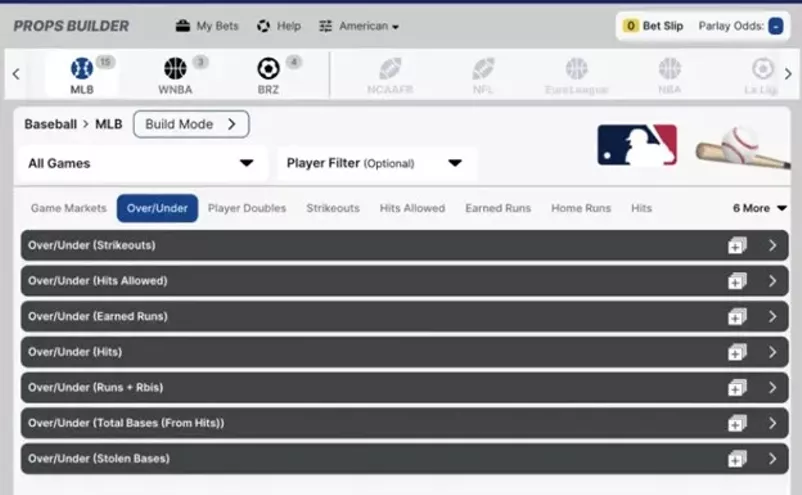
Task: Click the Baseball breadcrumb
Action: 50,124
